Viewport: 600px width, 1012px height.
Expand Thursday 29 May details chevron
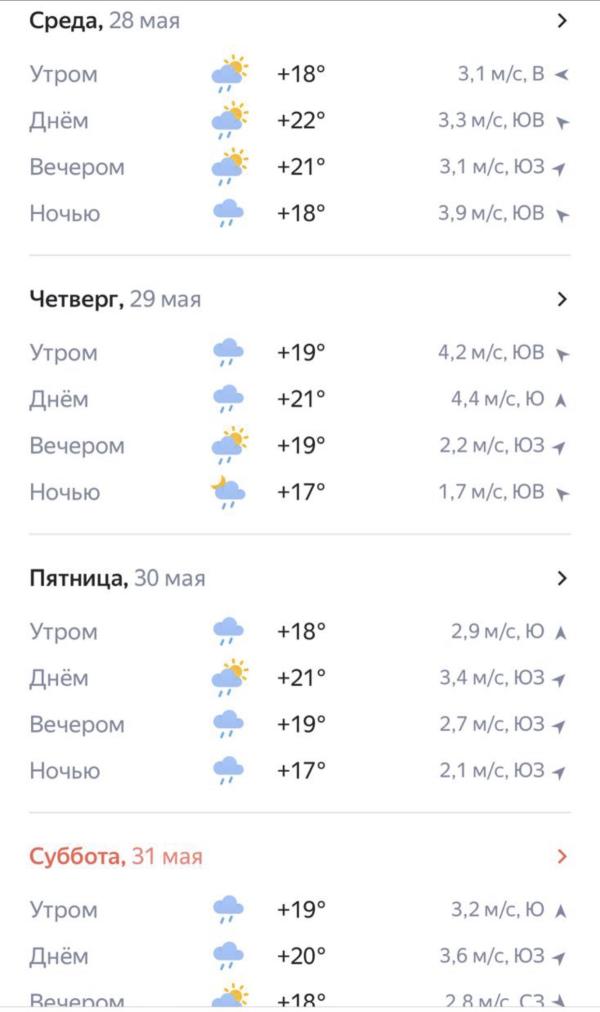562,299
